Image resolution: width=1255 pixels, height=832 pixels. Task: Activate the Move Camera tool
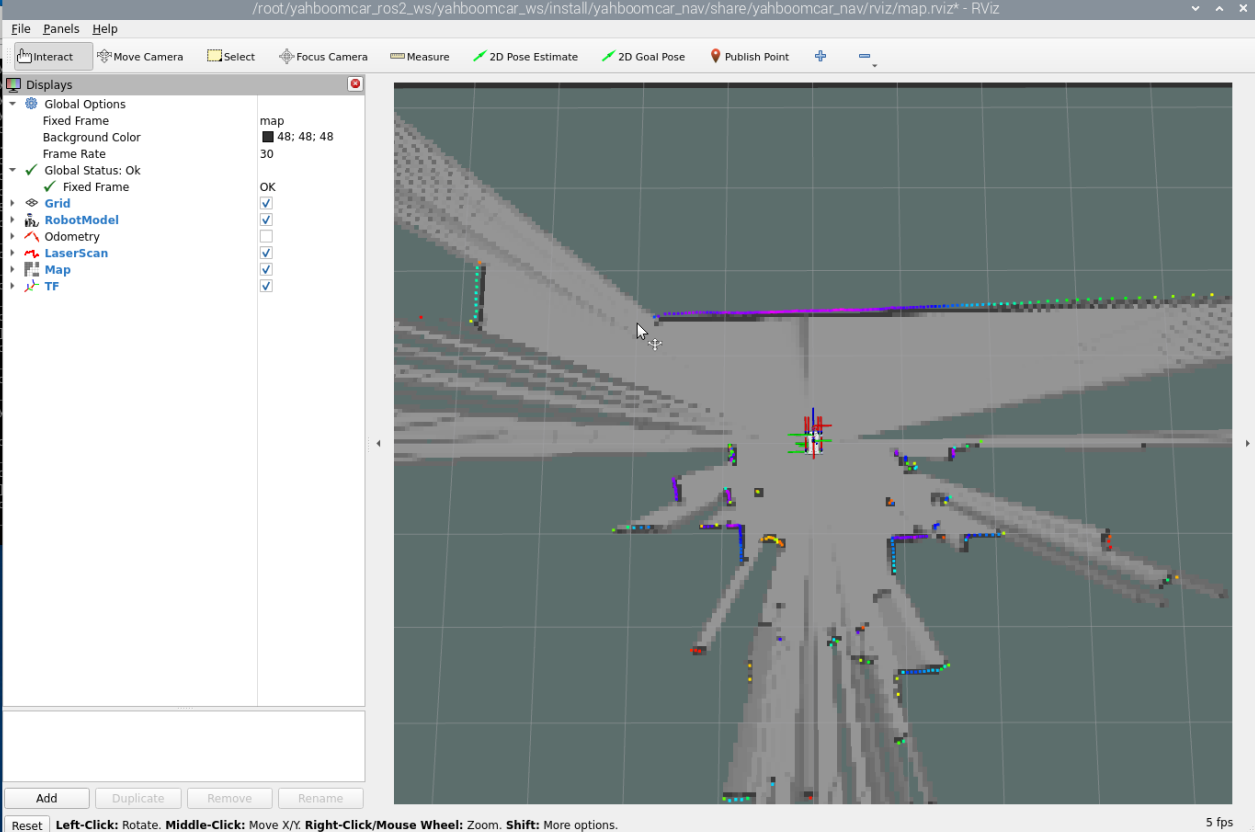pos(140,57)
